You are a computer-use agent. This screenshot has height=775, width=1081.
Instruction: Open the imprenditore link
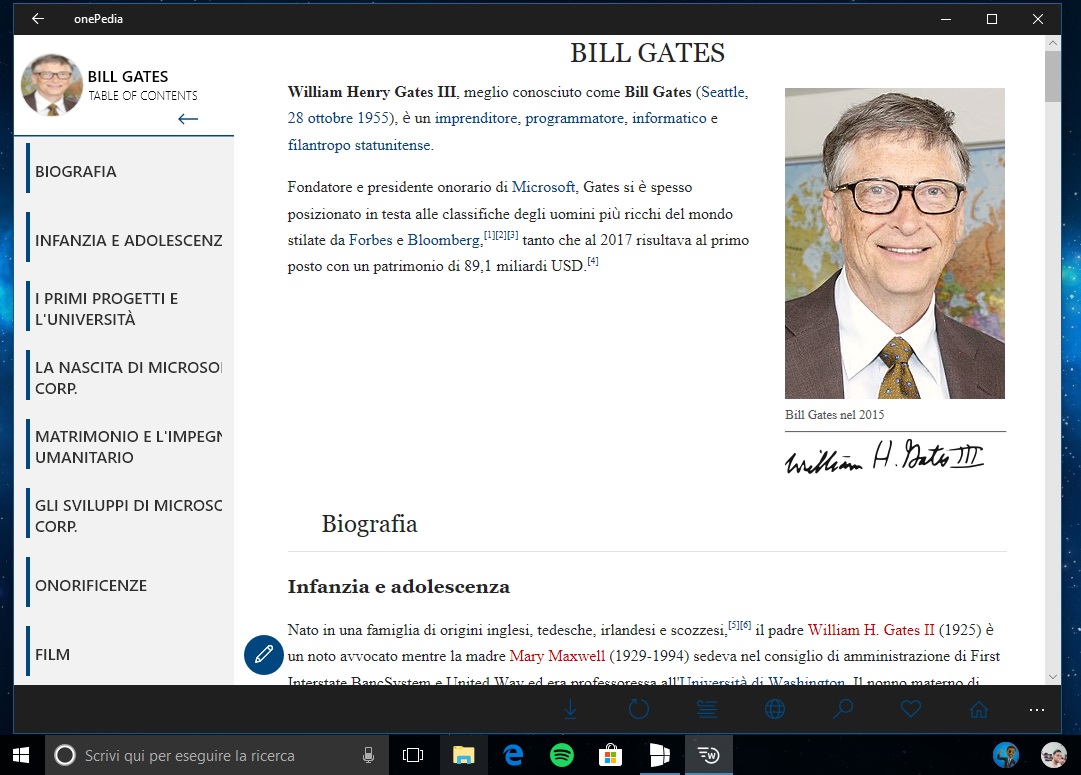[476, 118]
